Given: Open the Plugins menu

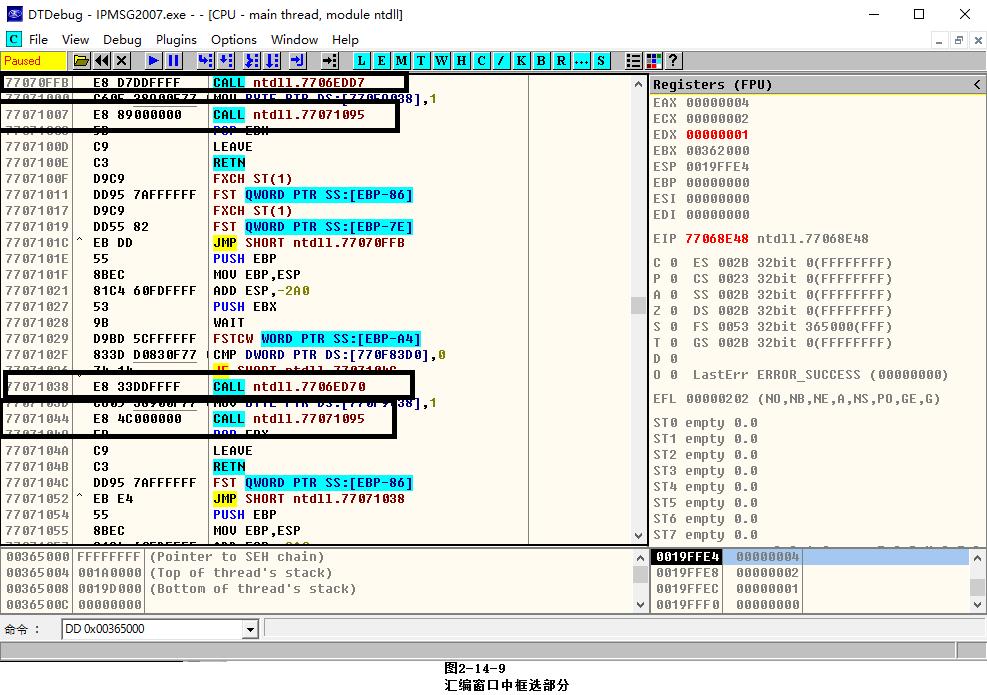Looking at the screenshot, I should pos(176,39).
